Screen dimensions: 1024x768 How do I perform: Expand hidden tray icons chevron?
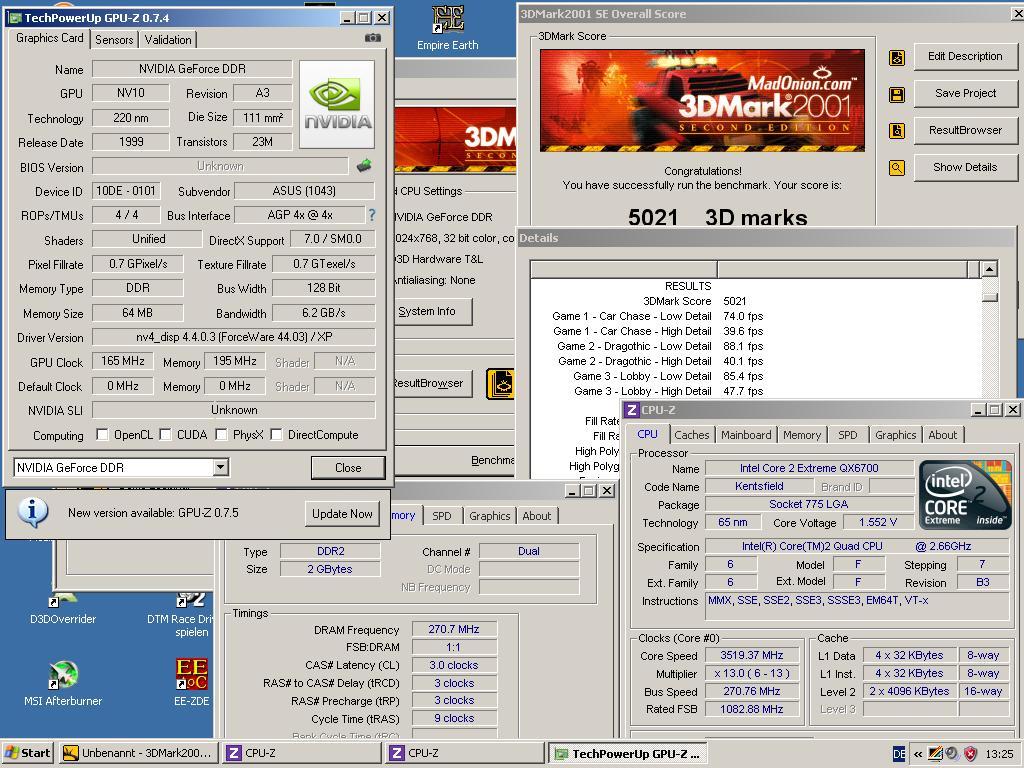918,754
